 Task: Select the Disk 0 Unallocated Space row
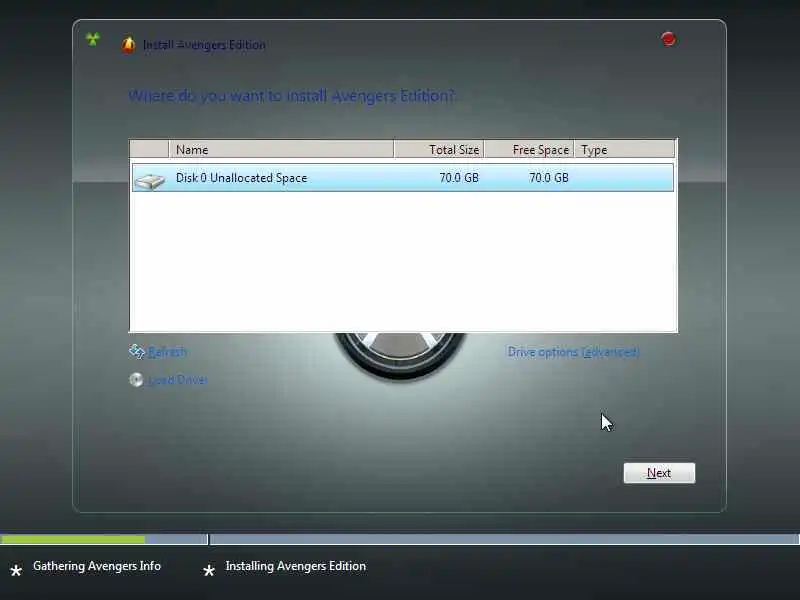[403, 178]
